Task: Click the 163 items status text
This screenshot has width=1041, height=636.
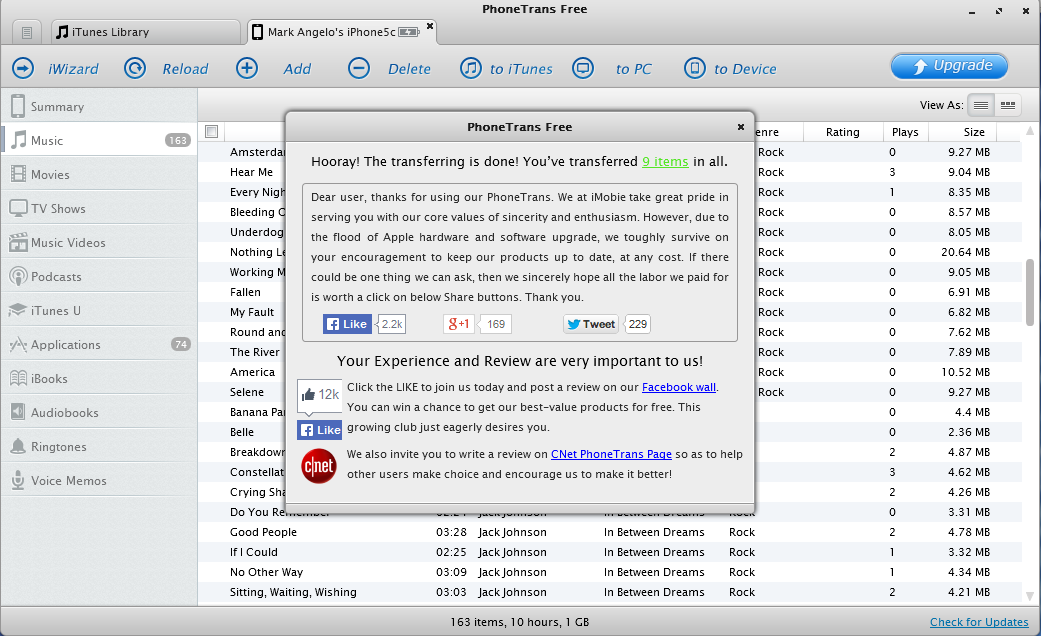Action: tap(520, 622)
